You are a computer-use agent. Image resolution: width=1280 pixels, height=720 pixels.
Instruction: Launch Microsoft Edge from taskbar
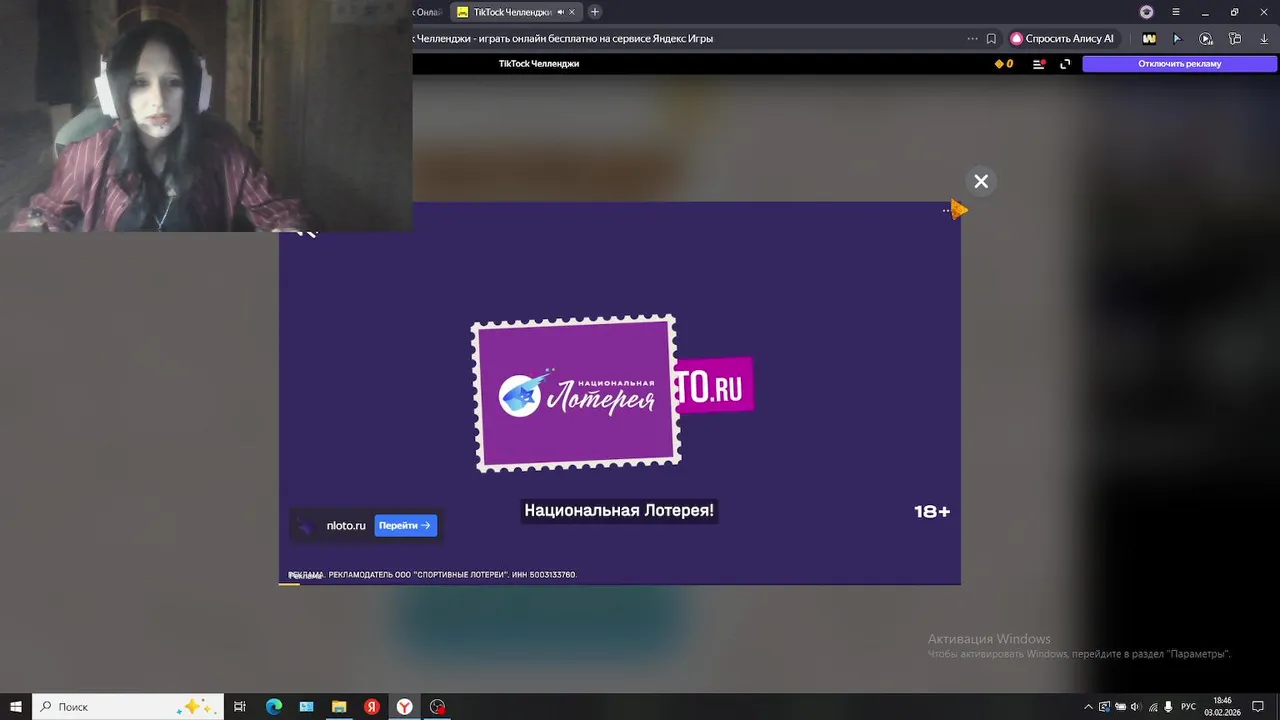tap(274, 707)
